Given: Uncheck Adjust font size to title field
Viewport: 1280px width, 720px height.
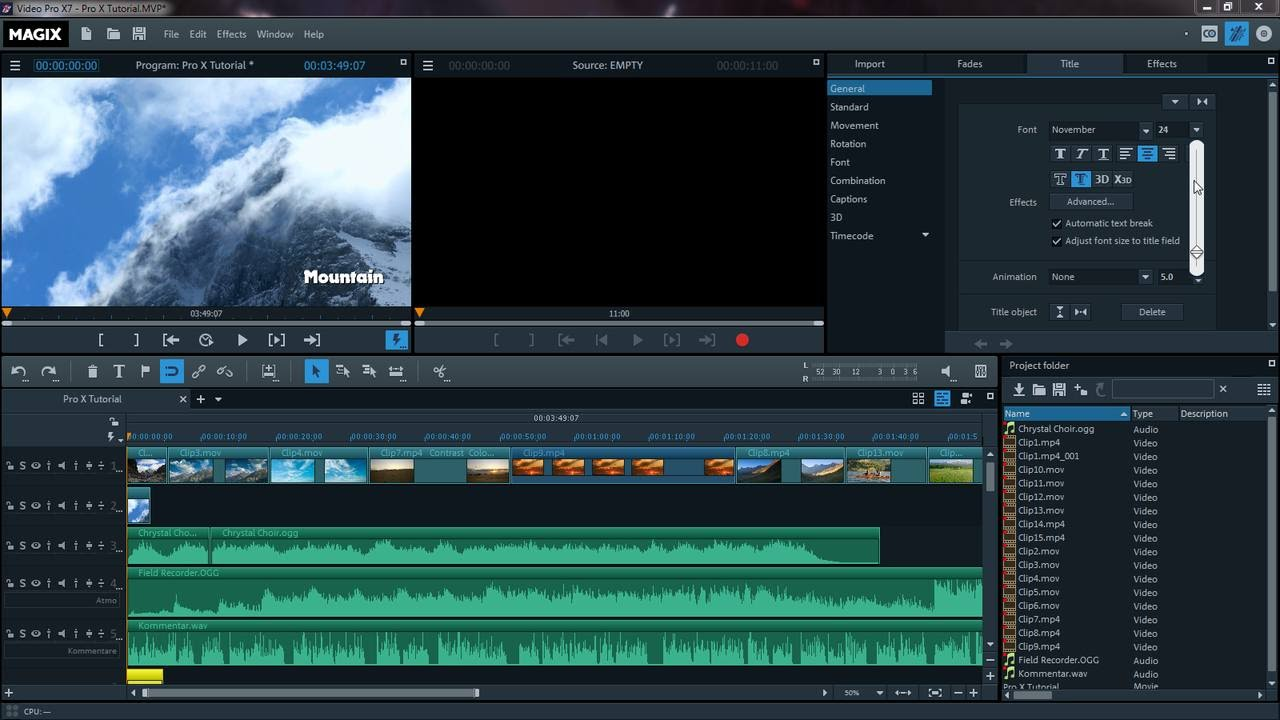Looking at the screenshot, I should pyautogui.click(x=1056, y=241).
